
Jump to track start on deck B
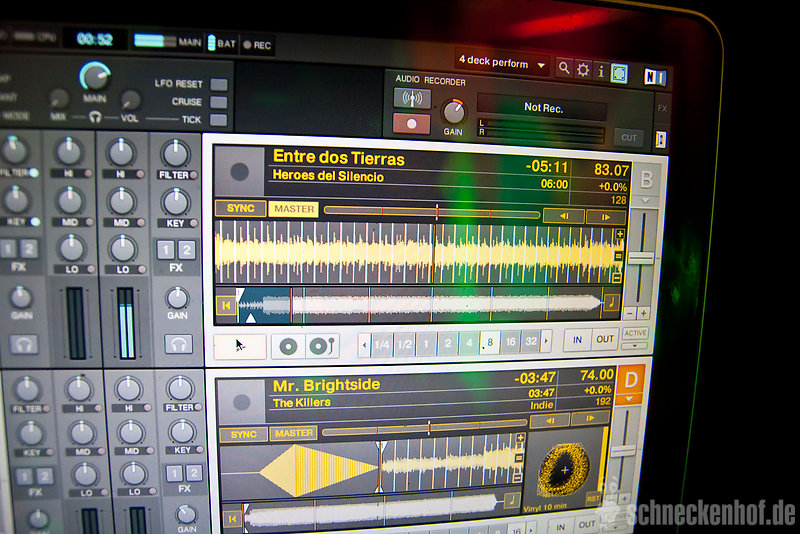226,305
